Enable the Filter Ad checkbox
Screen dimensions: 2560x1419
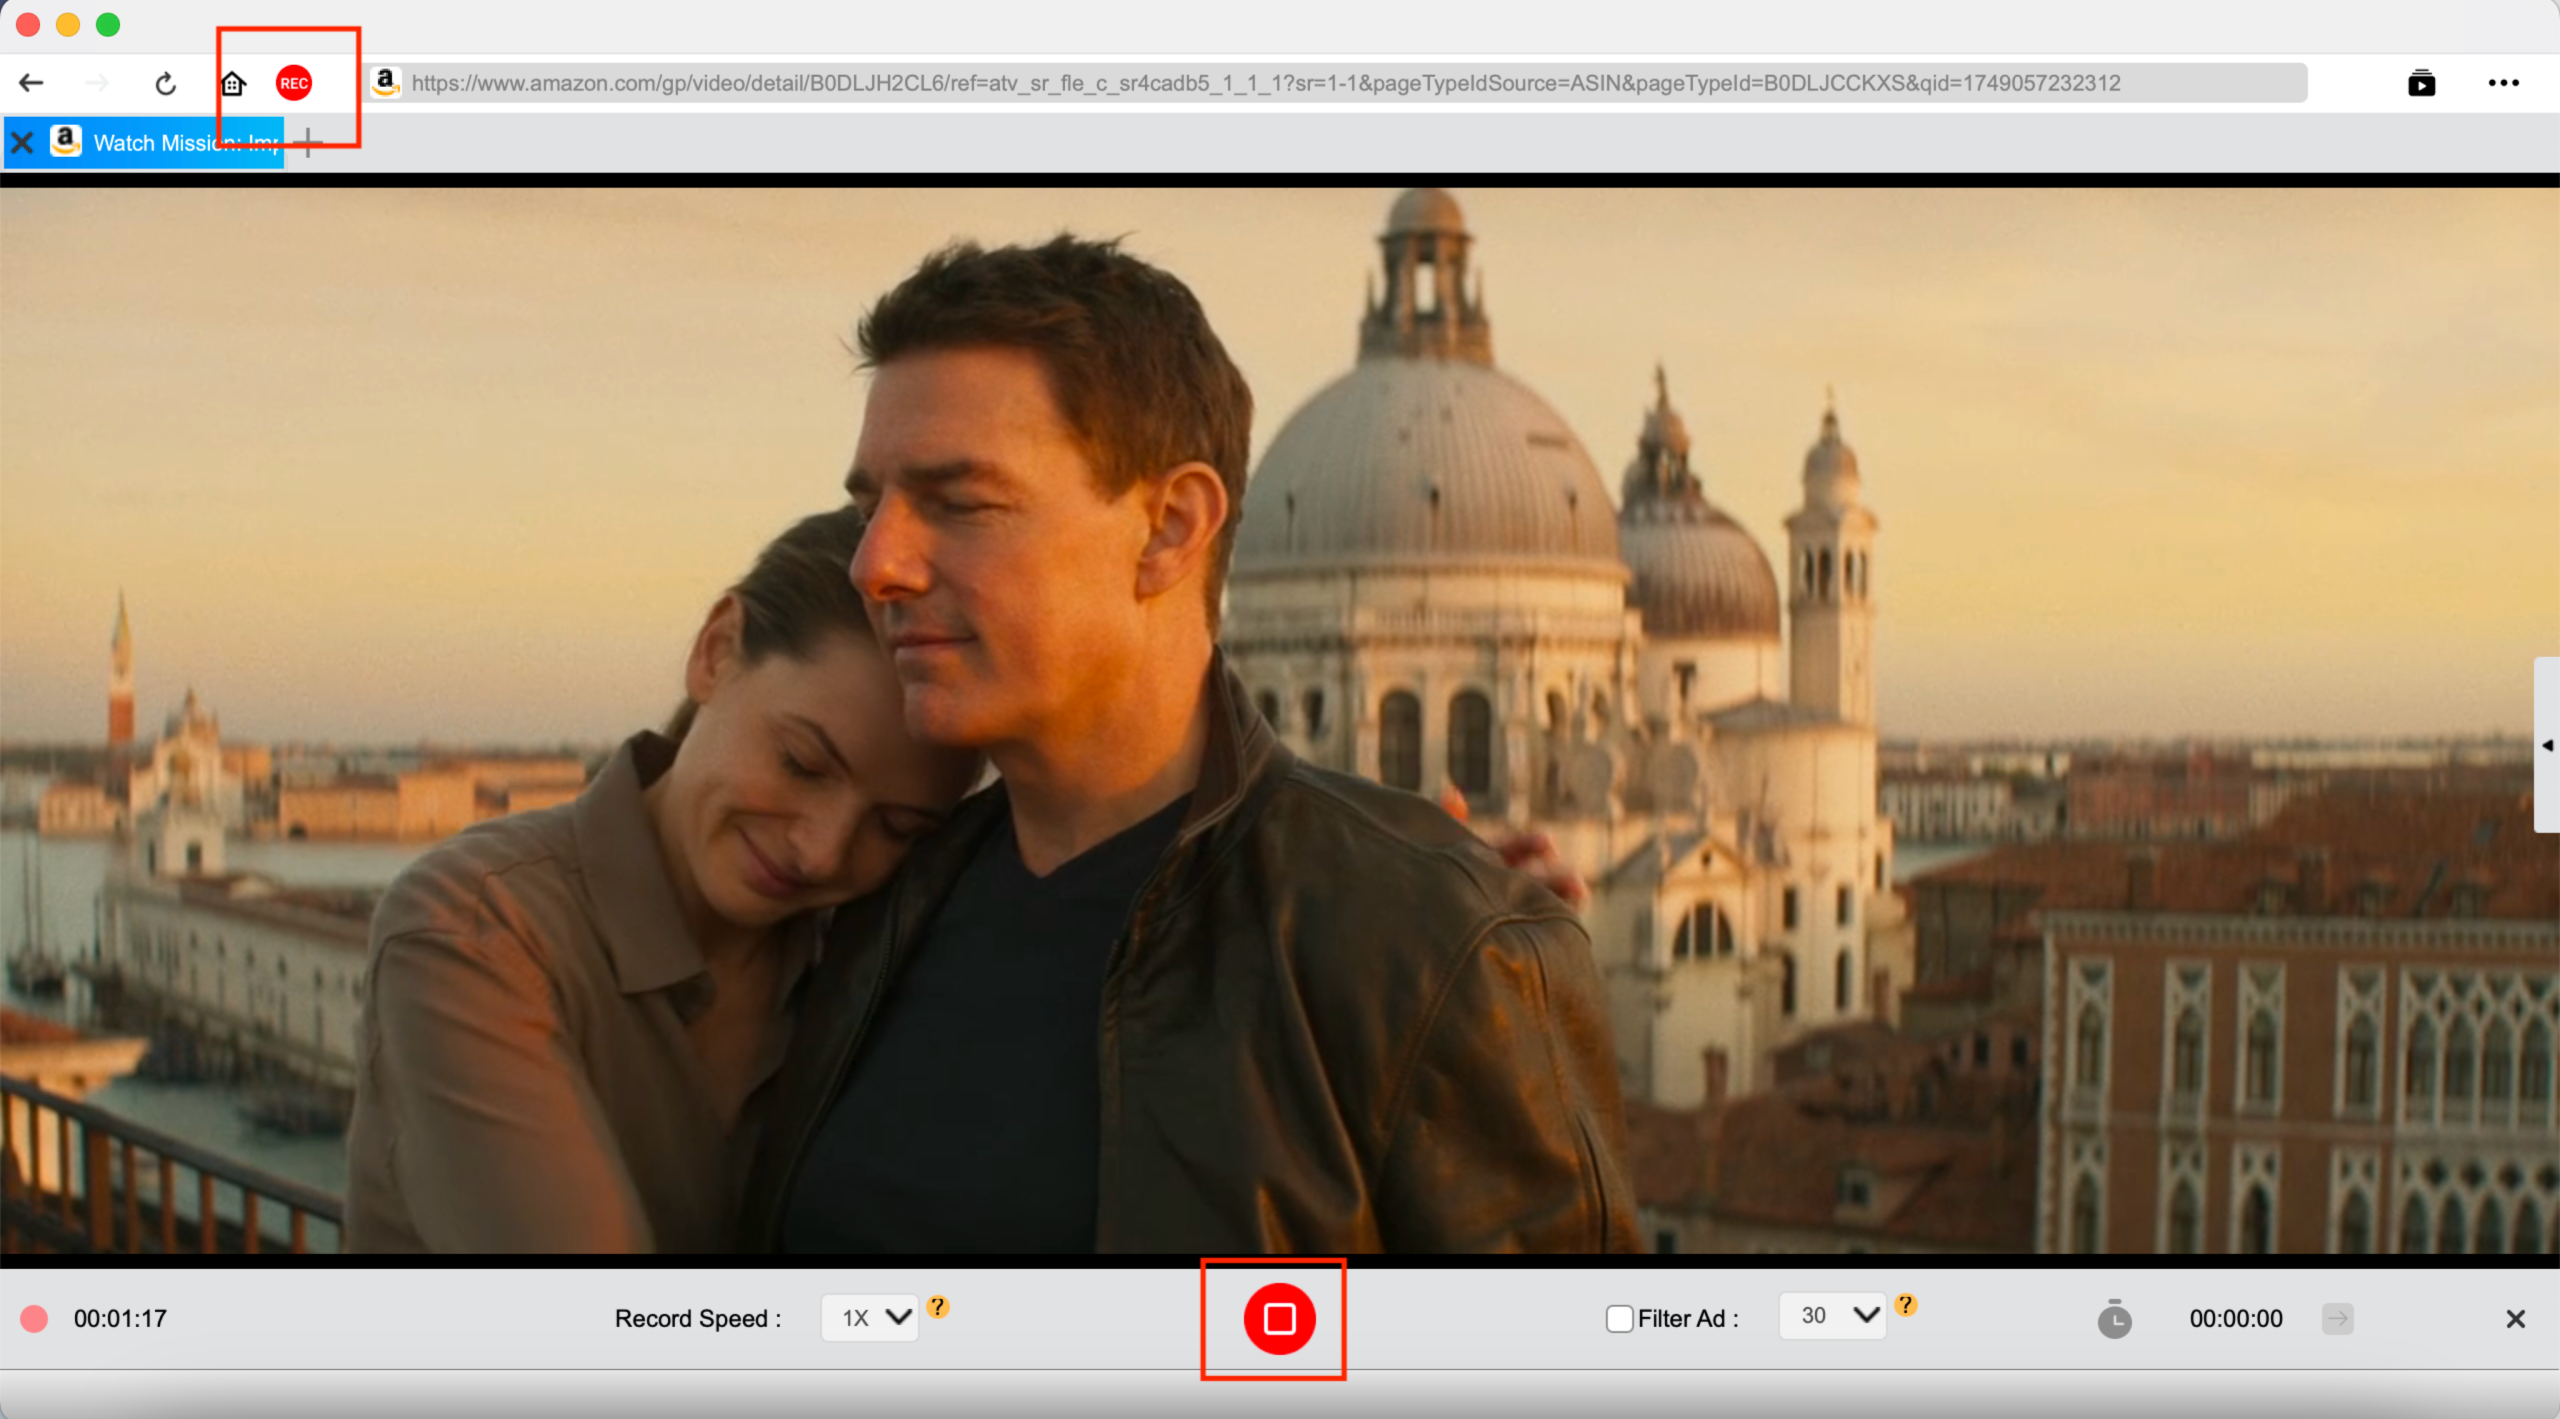[1619, 1319]
